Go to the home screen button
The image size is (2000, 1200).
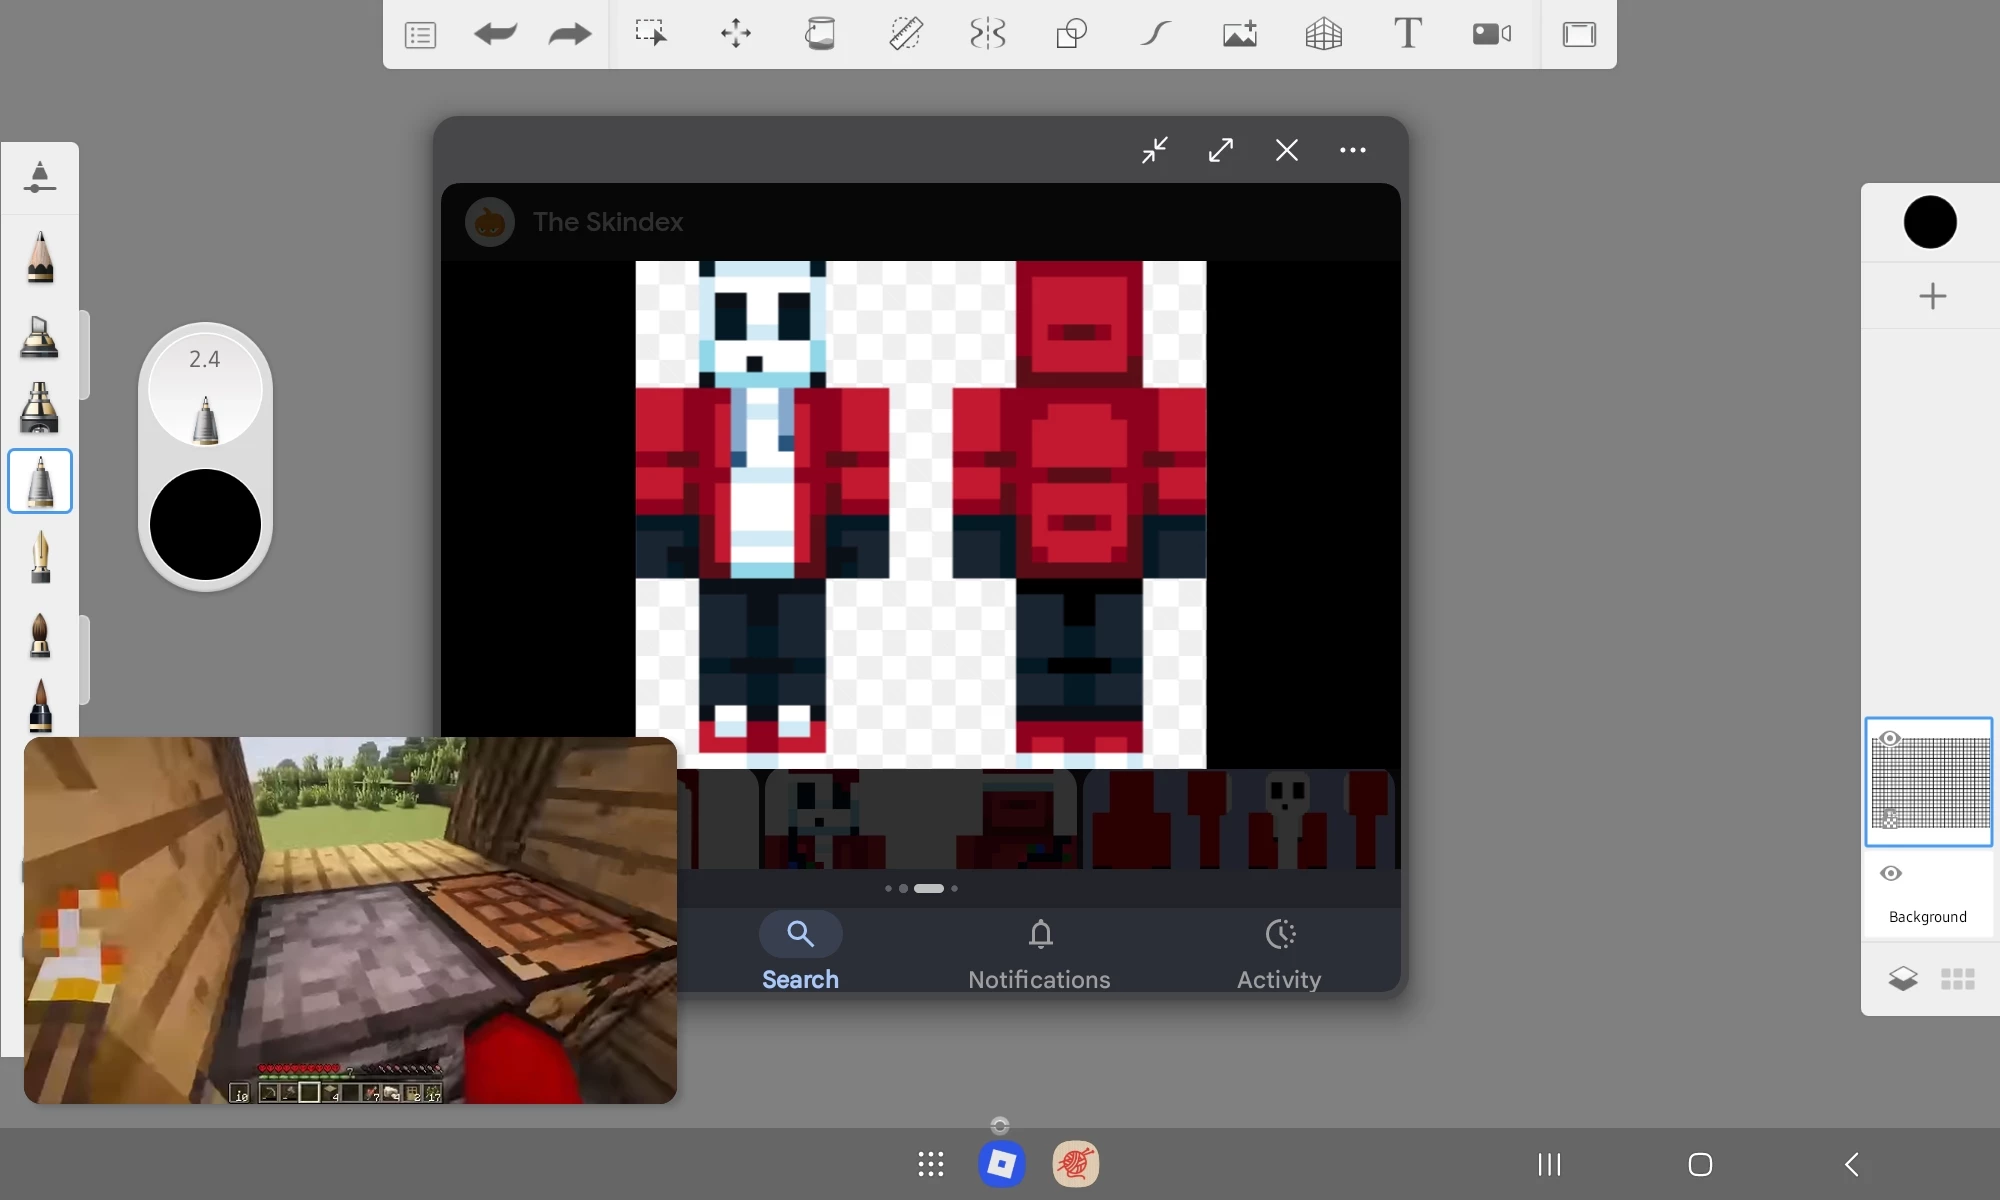[1700, 1164]
